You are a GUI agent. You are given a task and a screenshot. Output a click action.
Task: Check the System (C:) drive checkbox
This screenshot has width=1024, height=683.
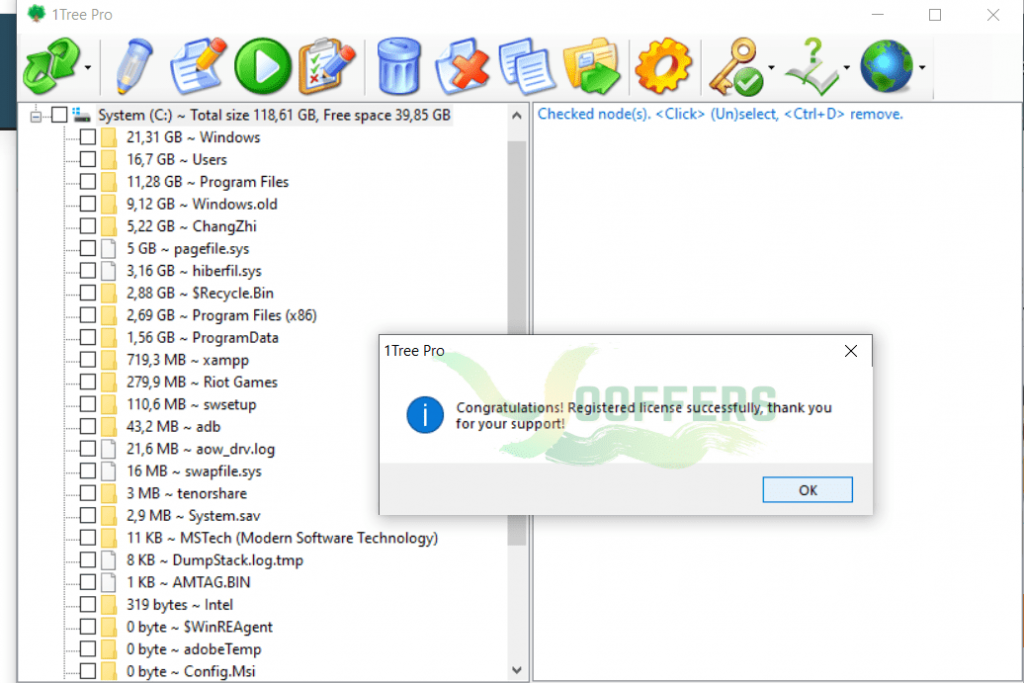[59, 115]
